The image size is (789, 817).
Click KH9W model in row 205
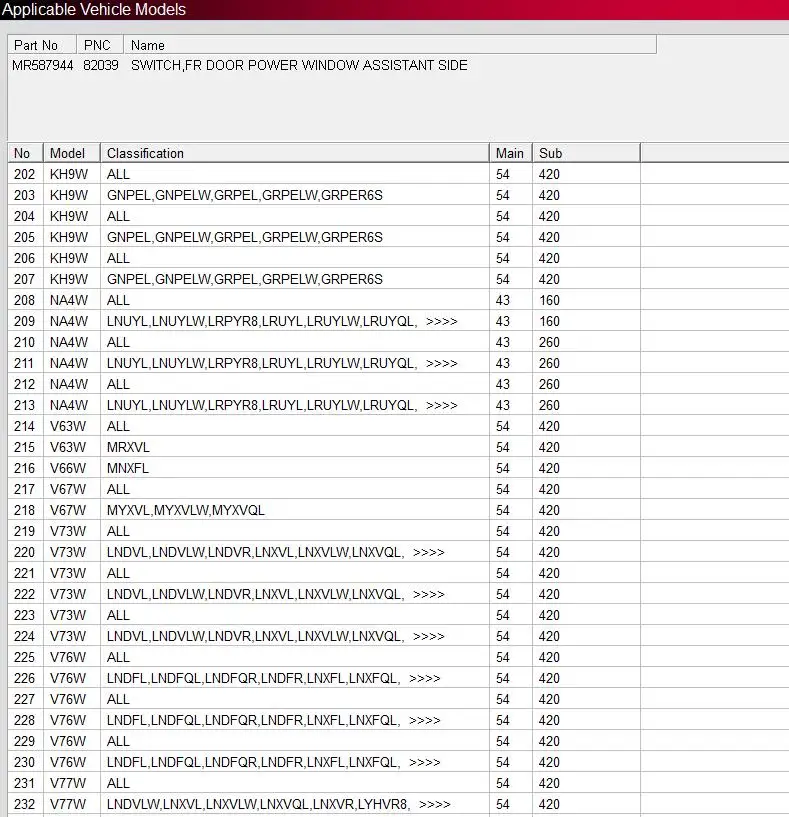coord(69,237)
